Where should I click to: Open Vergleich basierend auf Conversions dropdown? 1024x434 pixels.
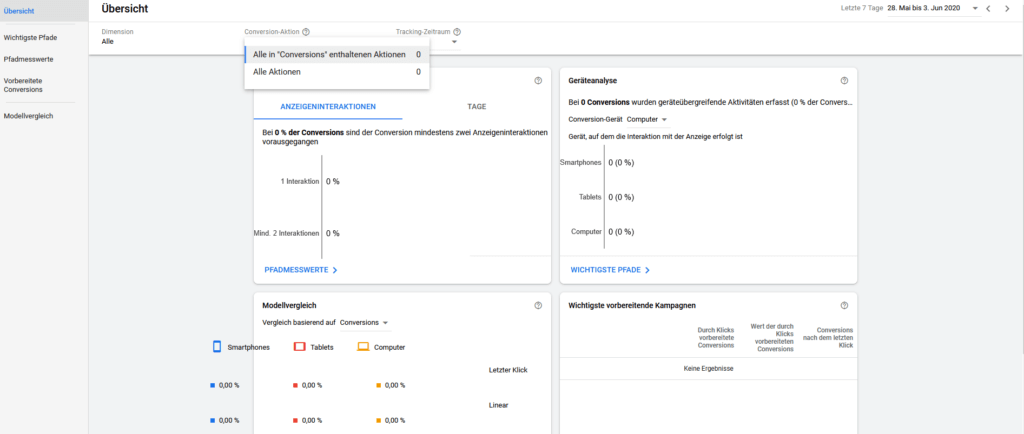point(364,323)
